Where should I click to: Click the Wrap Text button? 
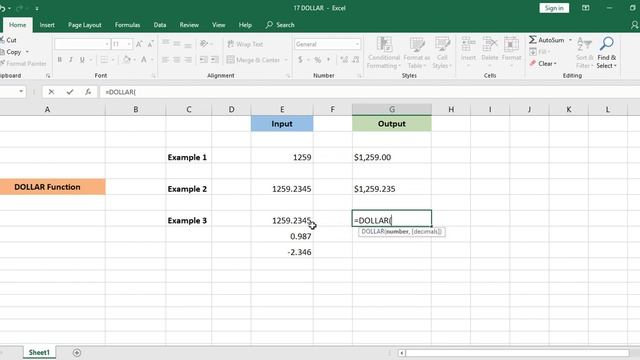click(245, 44)
